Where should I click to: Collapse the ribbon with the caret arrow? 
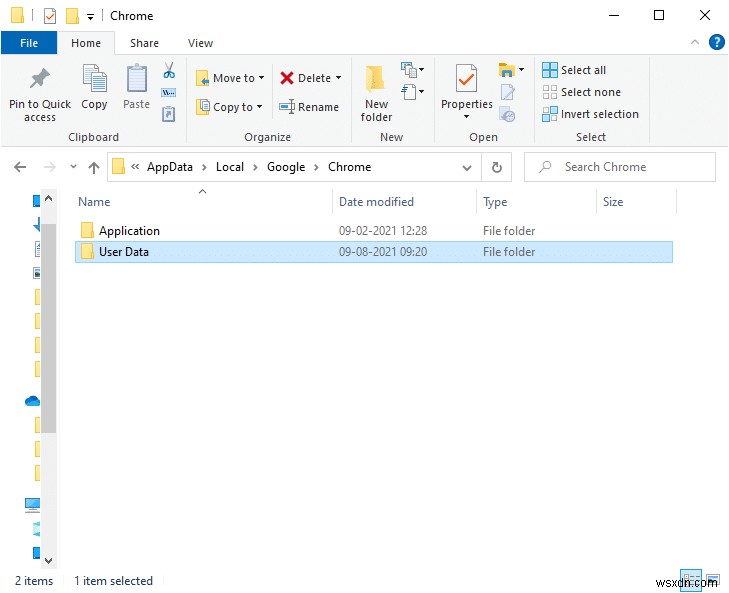point(695,42)
